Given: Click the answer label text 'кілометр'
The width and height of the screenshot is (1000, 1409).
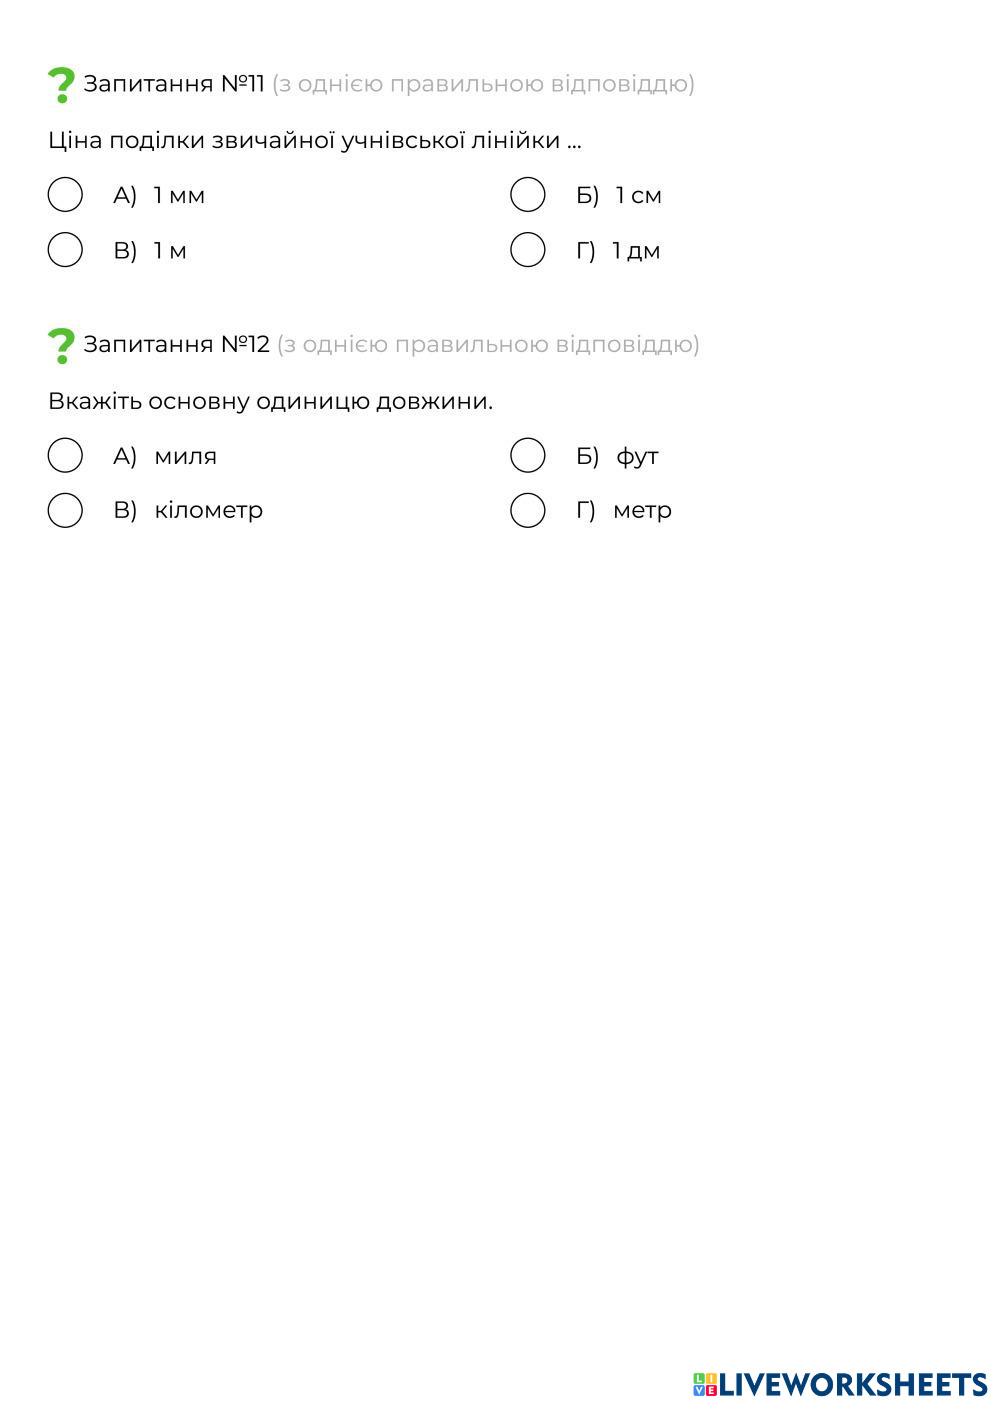Looking at the screenshot, I should point(208,510).
